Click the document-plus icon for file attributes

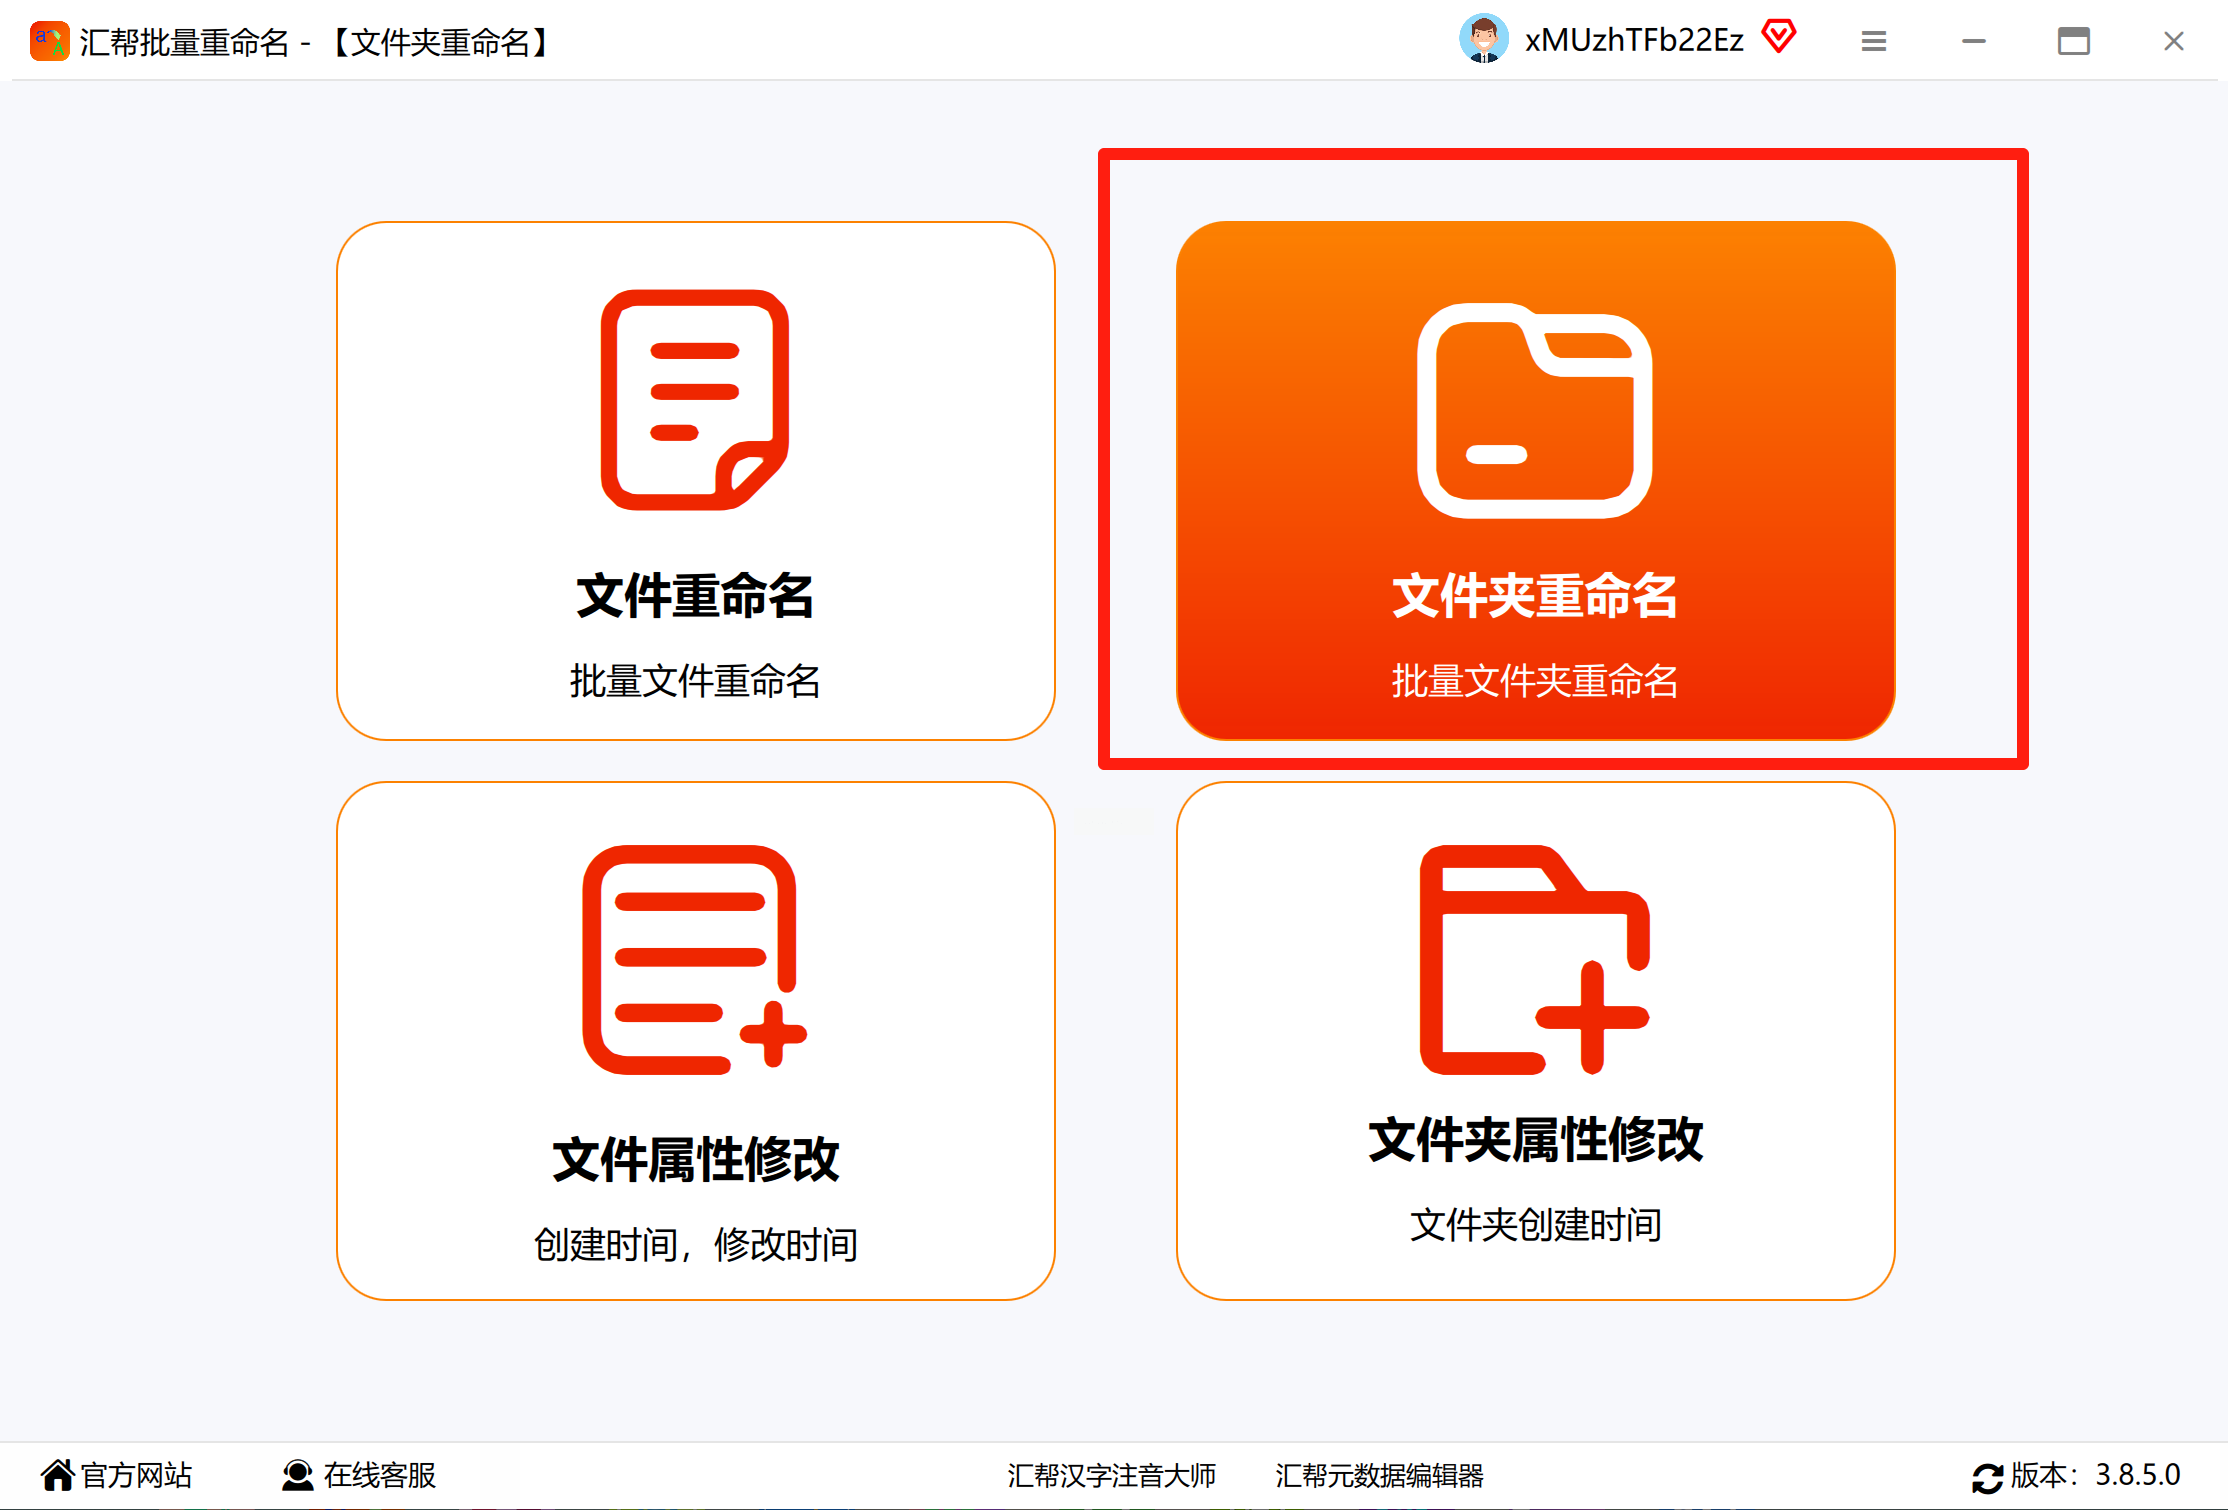(693, 960)
